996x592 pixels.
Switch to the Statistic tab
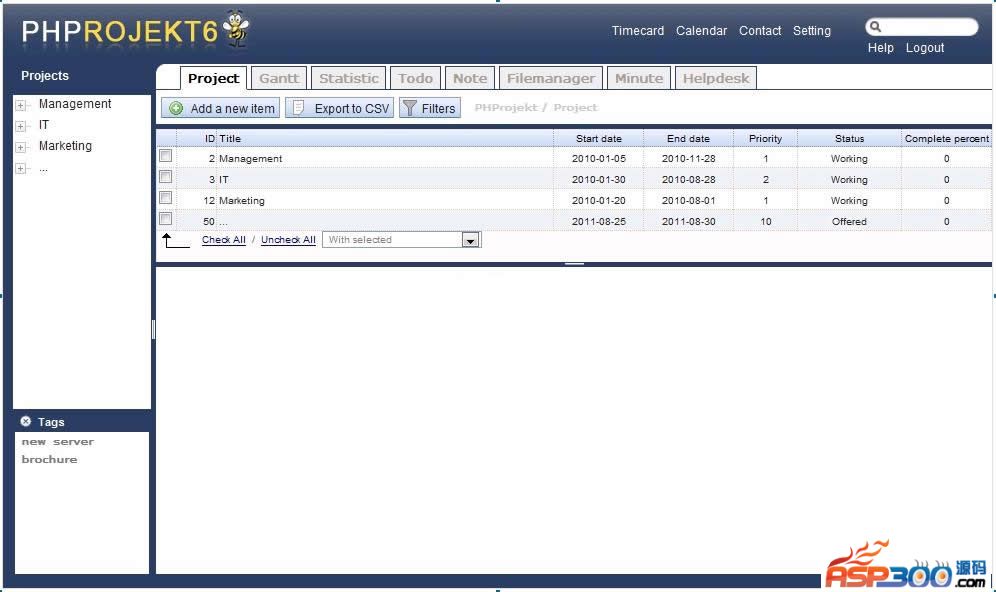click(x=349, y=78)
